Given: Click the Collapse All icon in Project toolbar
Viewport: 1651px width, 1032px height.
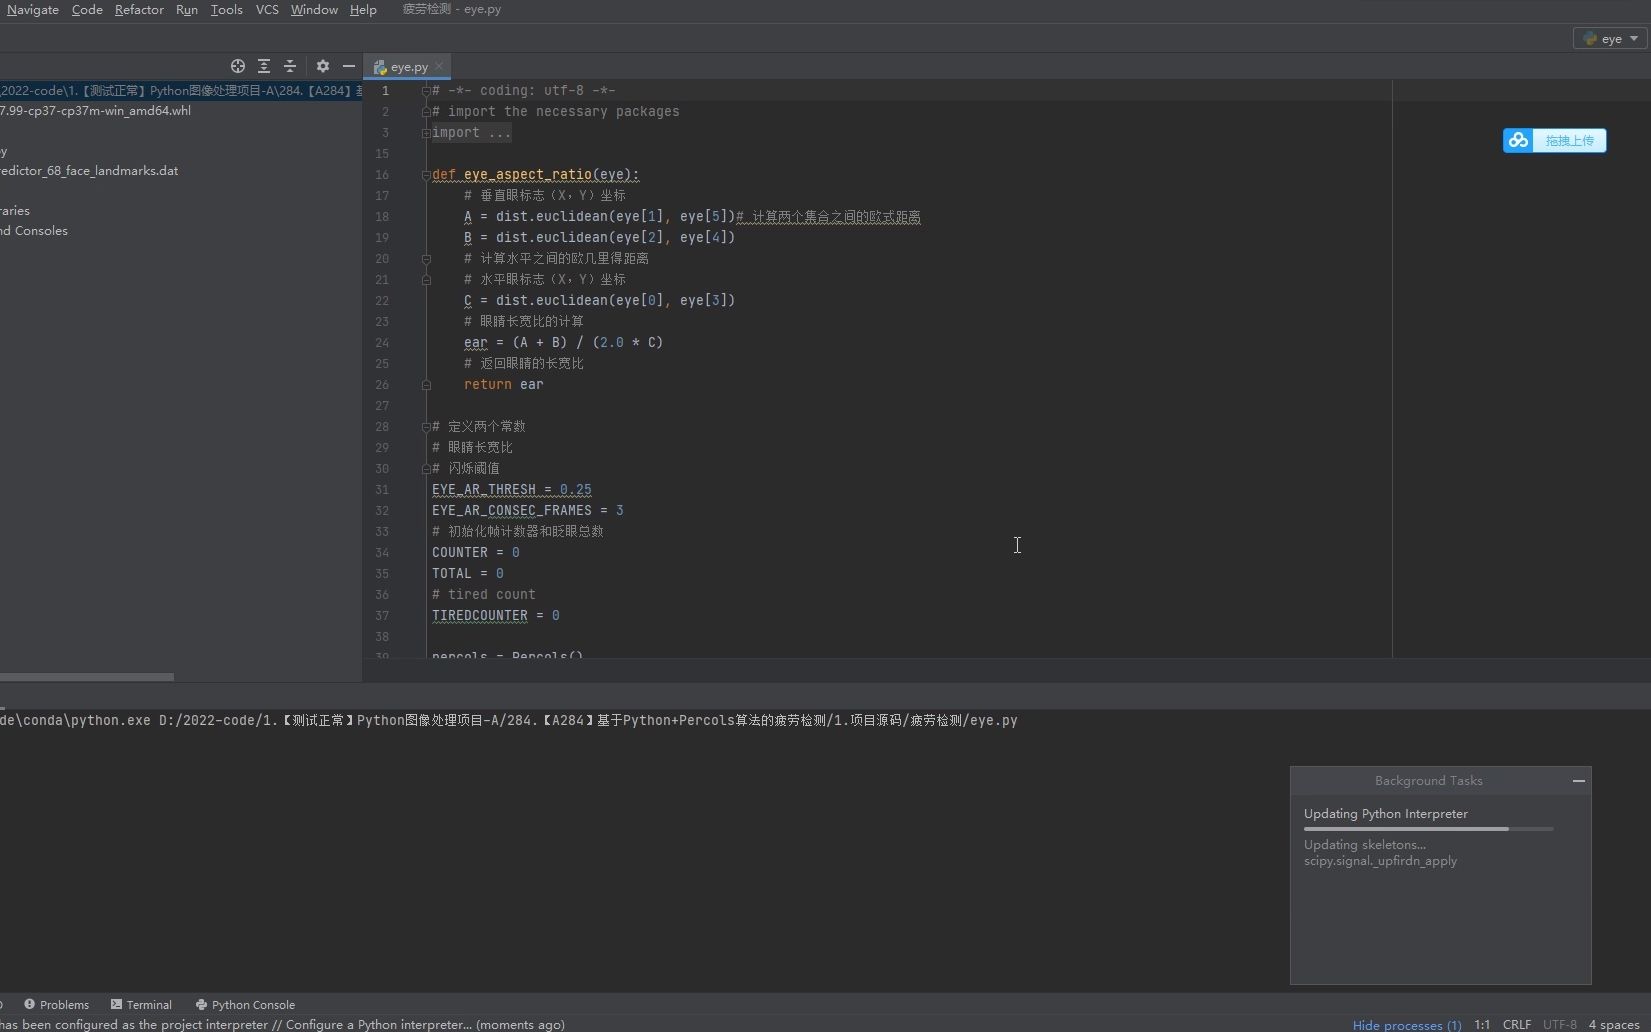Looking at the screenshot, I should click(x=290, y=66).
